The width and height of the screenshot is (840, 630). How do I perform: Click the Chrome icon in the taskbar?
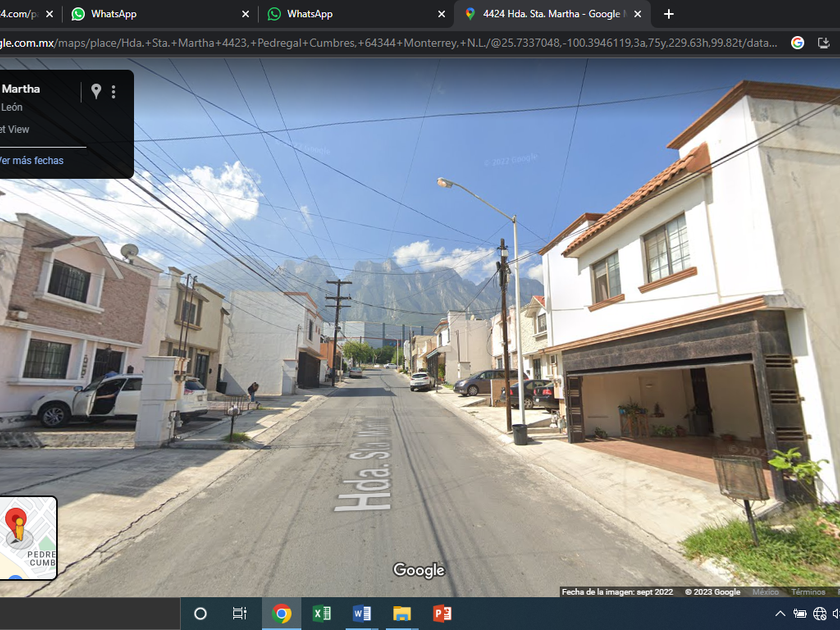[281, 613]
